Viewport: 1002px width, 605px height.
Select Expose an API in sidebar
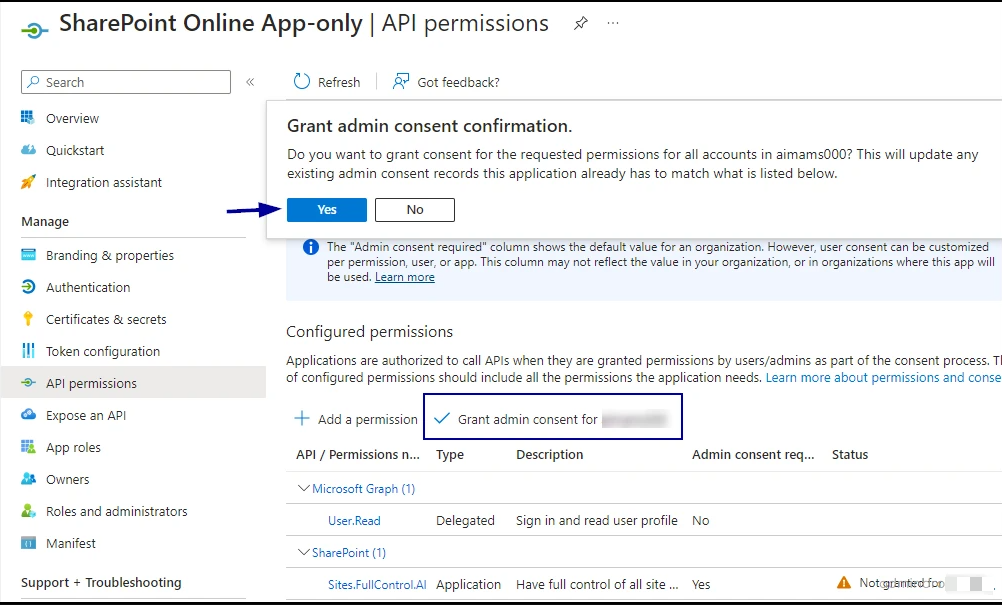point(85,415)
